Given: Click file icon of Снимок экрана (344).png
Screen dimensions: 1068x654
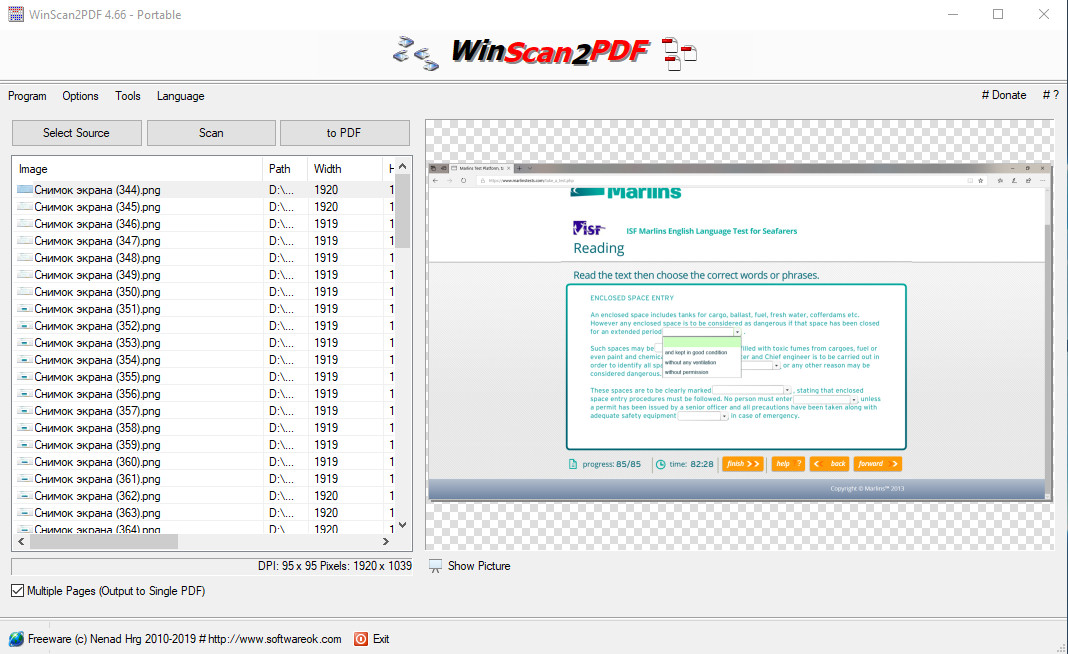Looking at the screenshot, I should [x=25, y=190].
